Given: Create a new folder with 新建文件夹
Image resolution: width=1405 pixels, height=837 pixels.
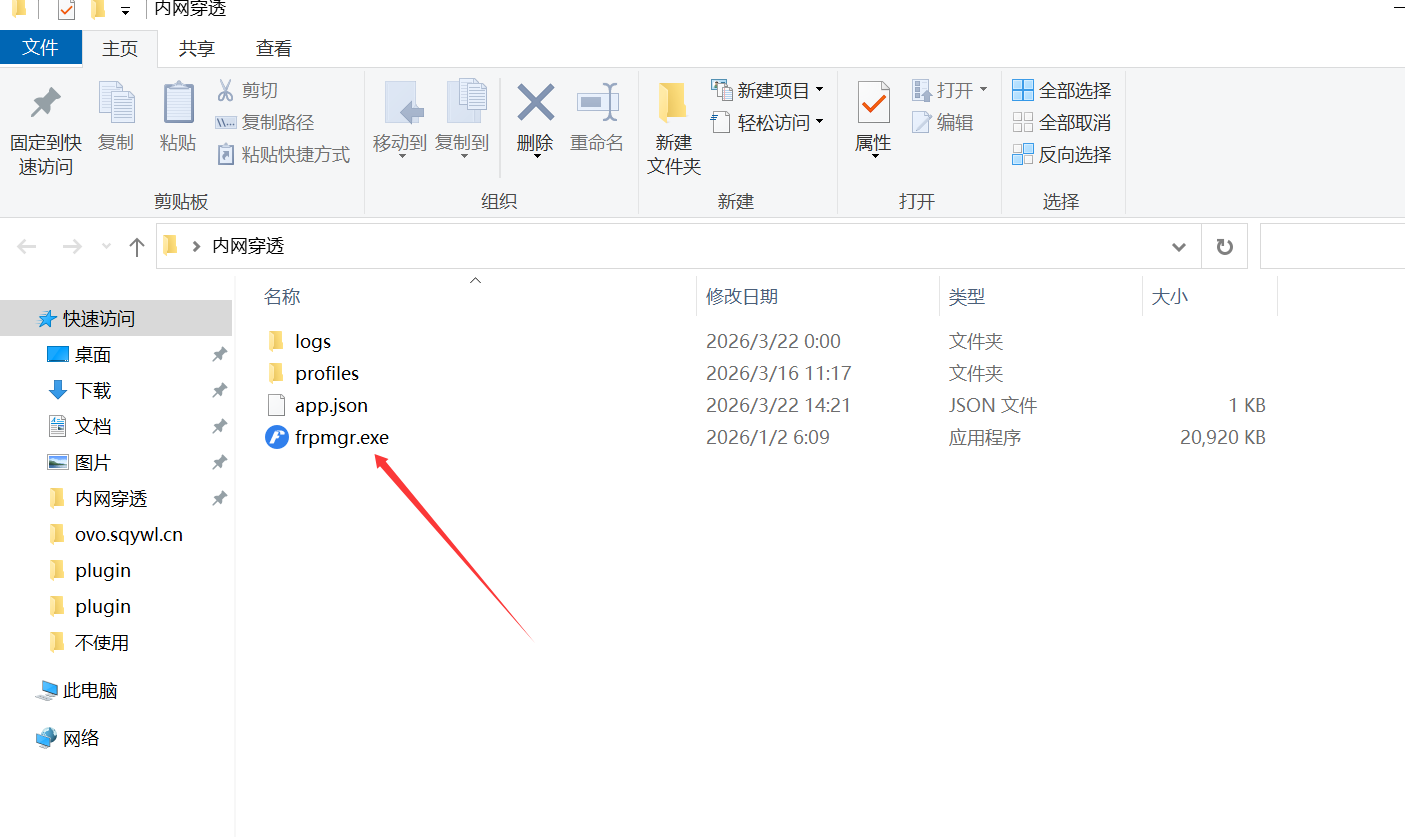Looking at the screenshot, I should [x=673, y=128].
